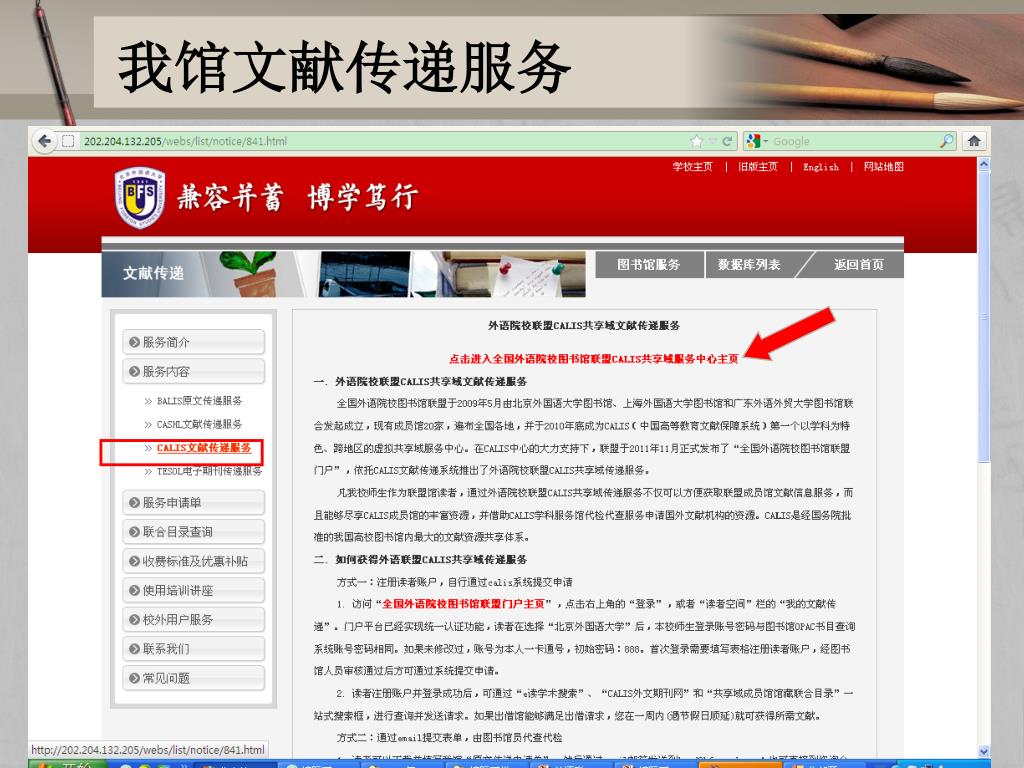Click the page title 外语院校联盟CALIS共享域文献传递服务
The height and width of the screenshot is (768, 1024).
[x=584, y=325]
